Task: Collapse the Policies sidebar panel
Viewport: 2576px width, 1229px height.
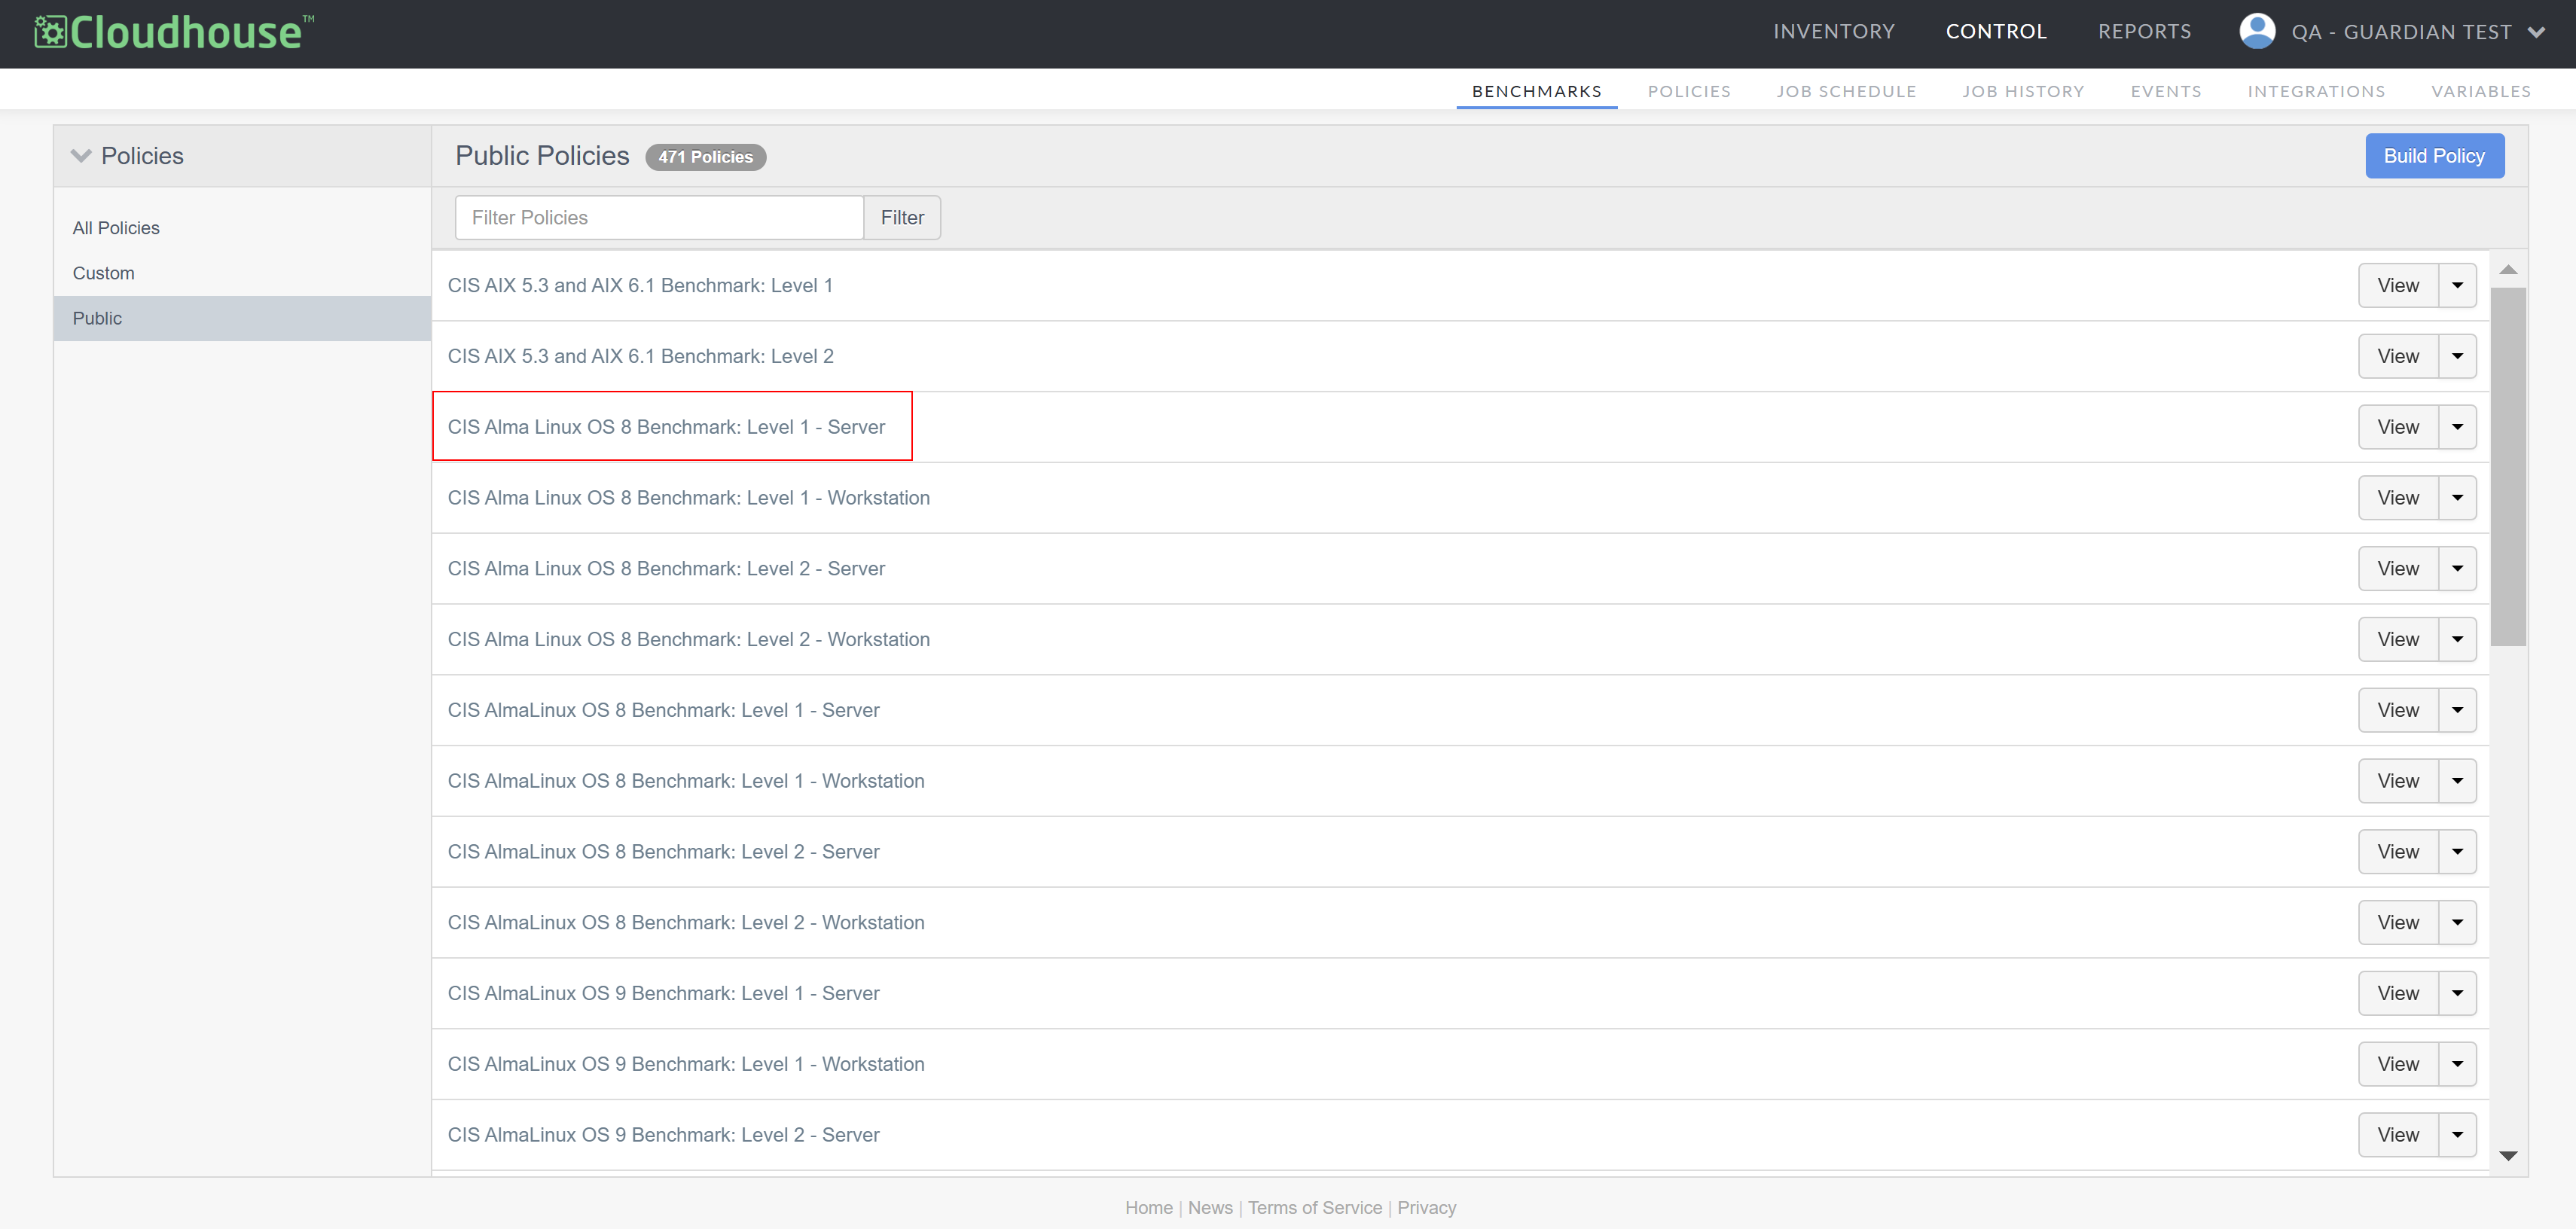Action: [x=81, y=156]
